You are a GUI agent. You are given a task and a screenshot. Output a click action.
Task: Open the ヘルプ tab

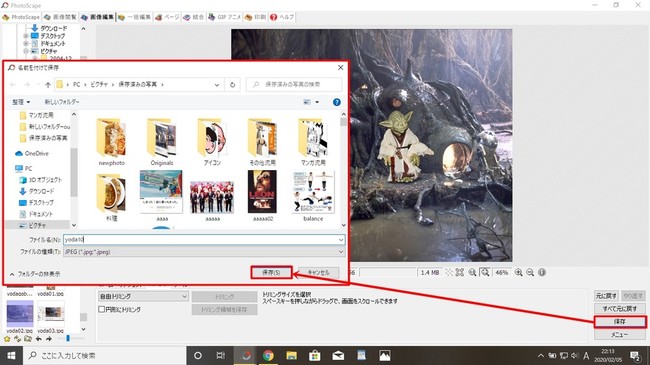[282, 17]
